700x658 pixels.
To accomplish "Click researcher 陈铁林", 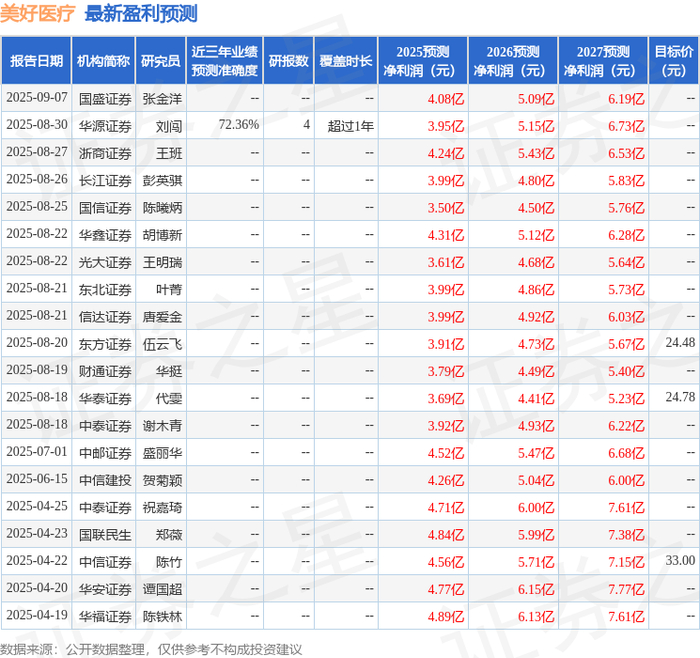I will coord(162,616).
